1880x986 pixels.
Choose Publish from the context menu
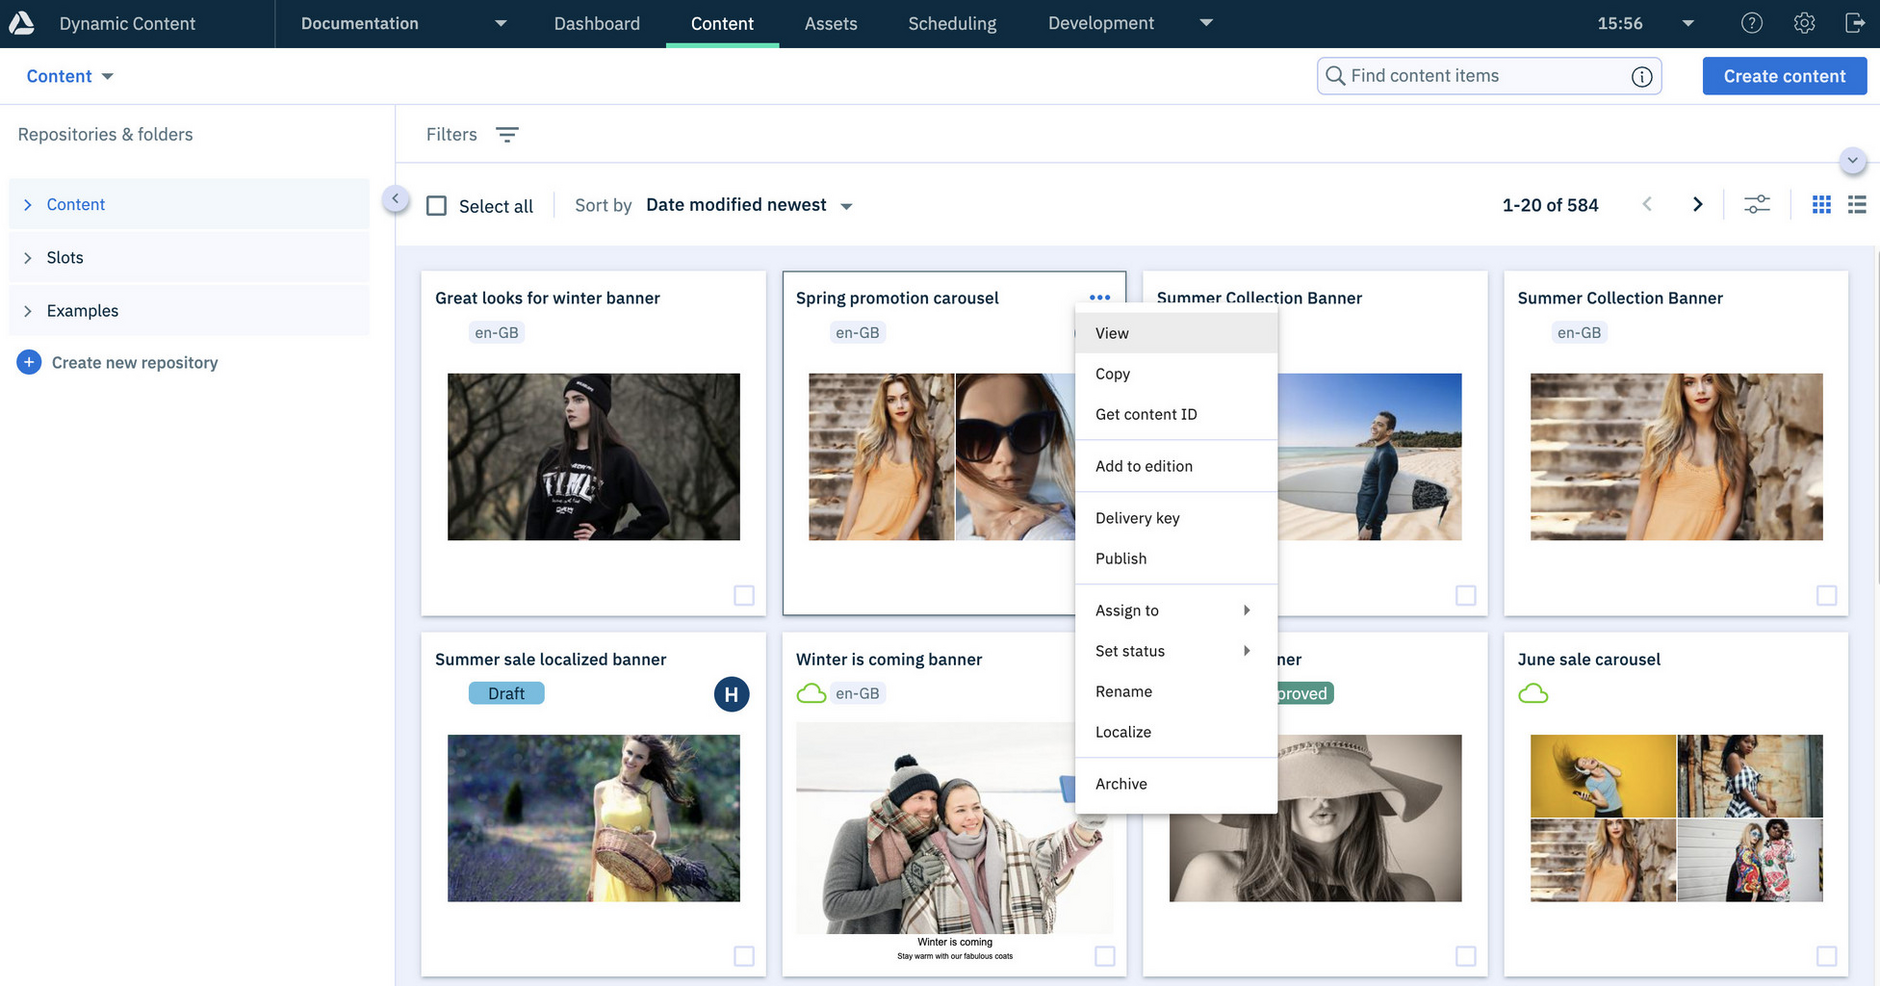[1176, 558]
